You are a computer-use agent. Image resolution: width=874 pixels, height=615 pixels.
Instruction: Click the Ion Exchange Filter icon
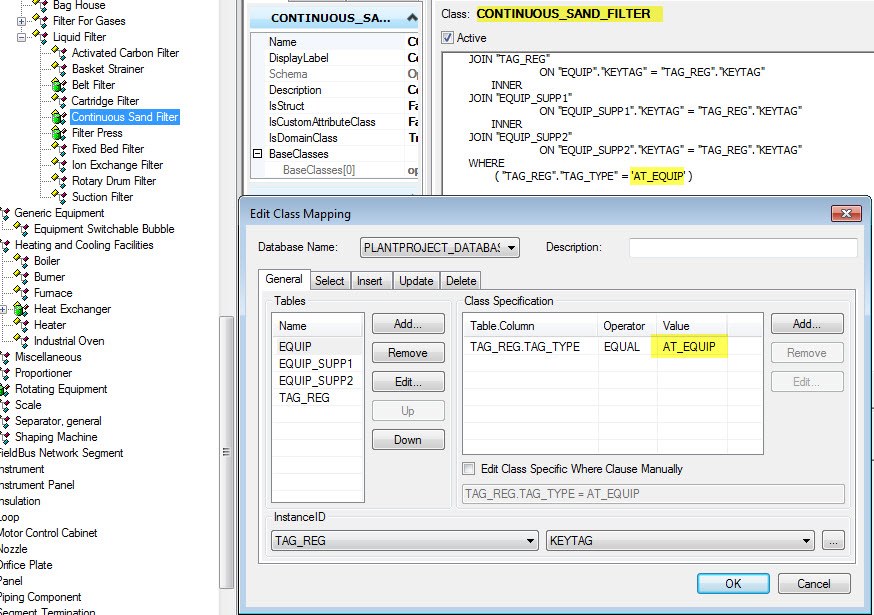(x=59, y=165)
